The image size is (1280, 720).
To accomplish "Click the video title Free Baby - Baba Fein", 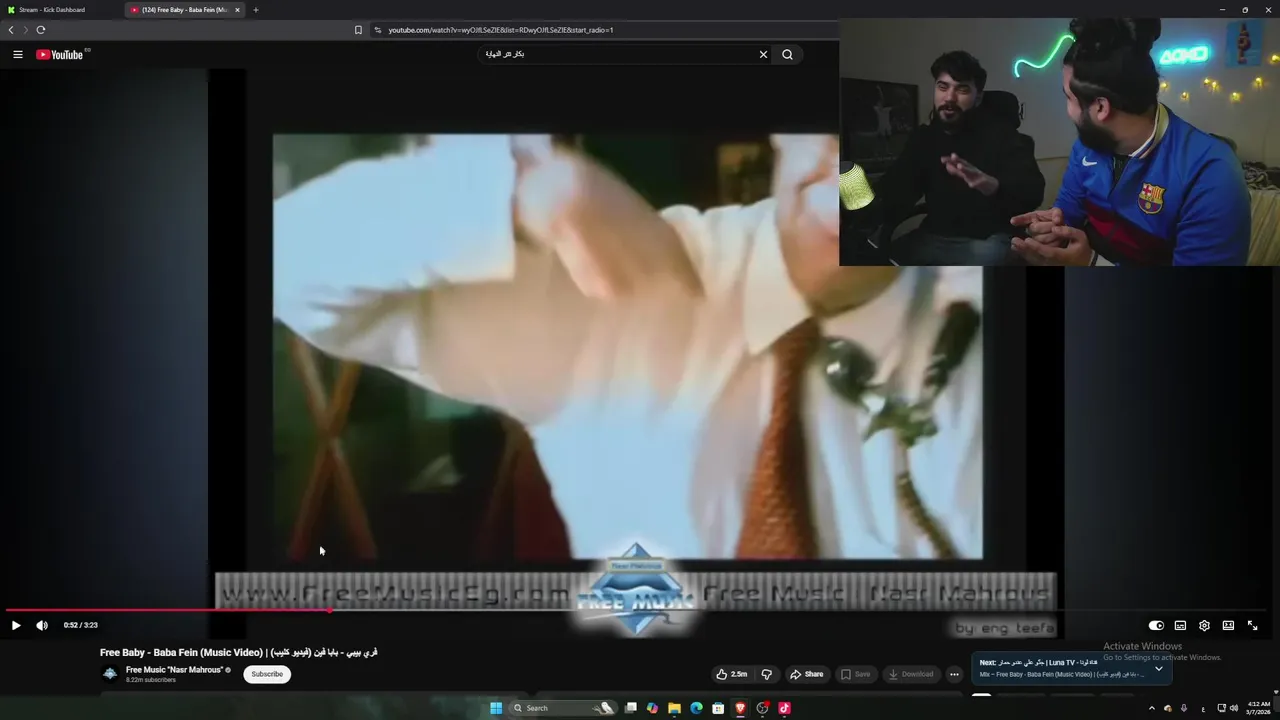I will 239,652.
